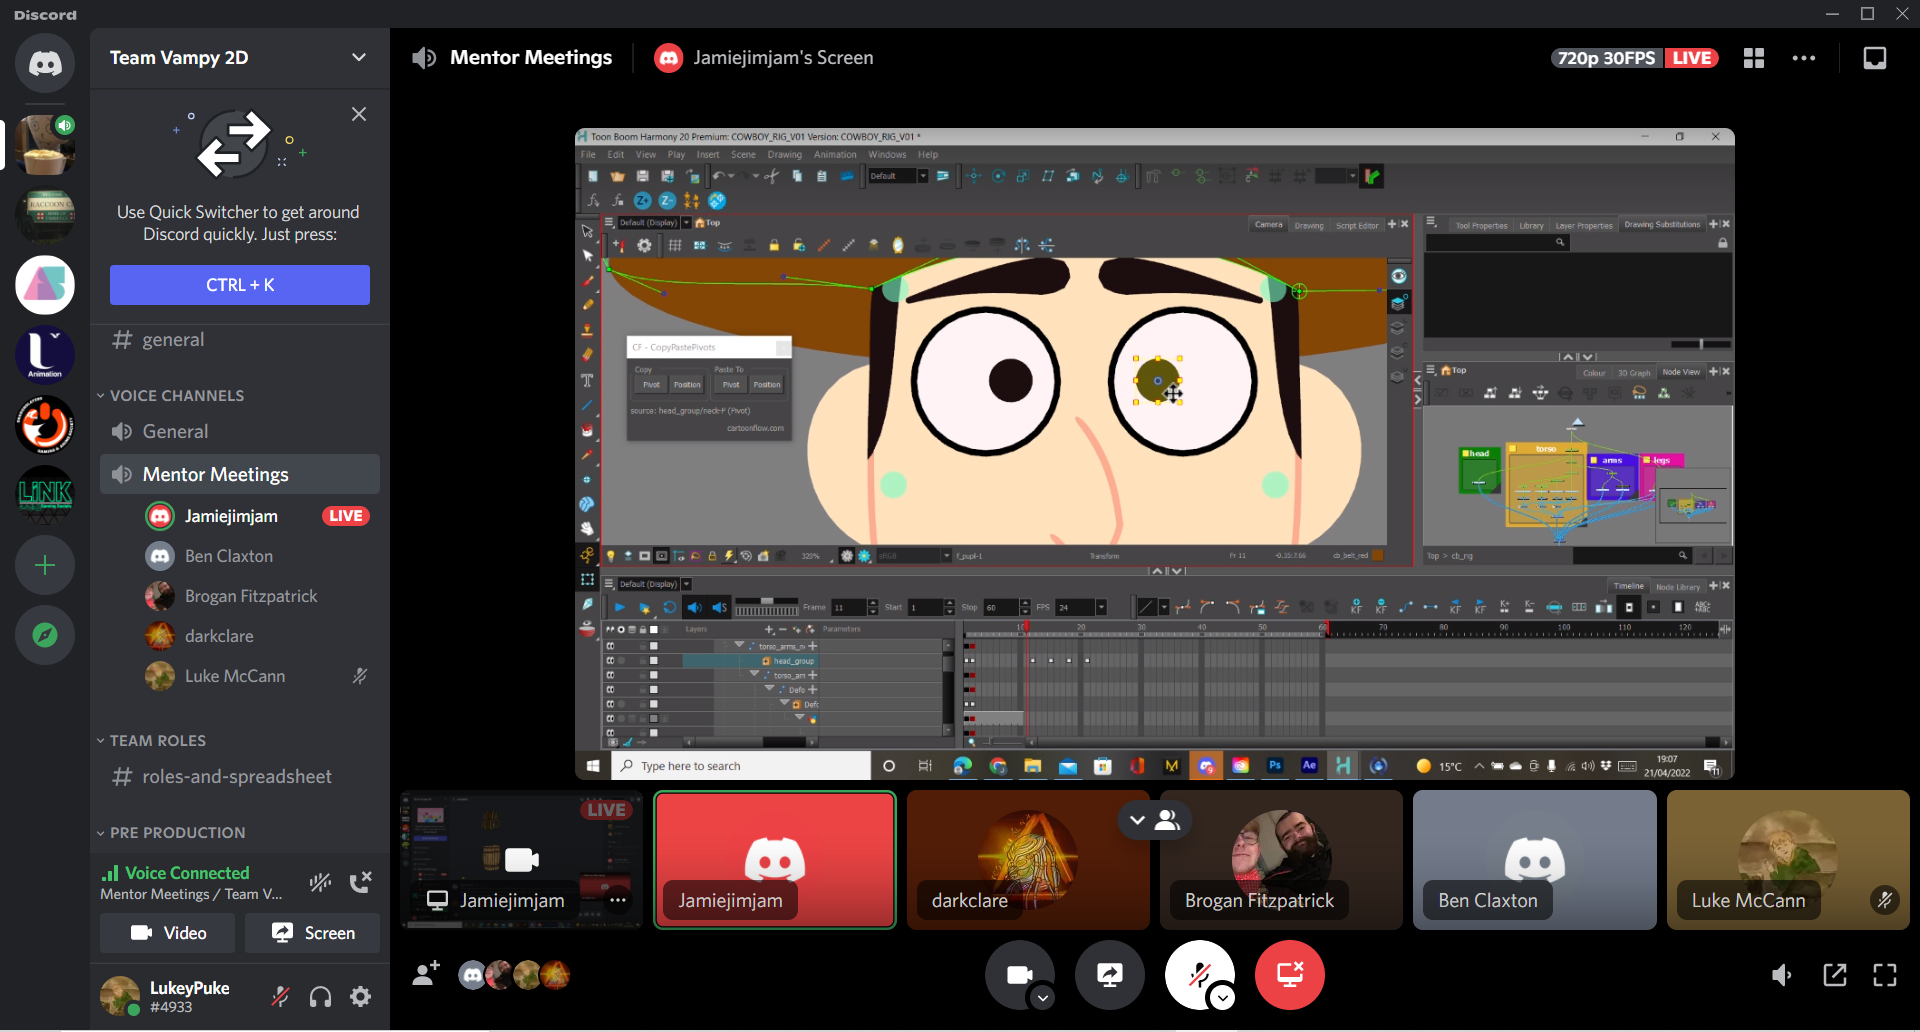Select the red bird server icon
Screen dimensions: 1920x1032
45,424
